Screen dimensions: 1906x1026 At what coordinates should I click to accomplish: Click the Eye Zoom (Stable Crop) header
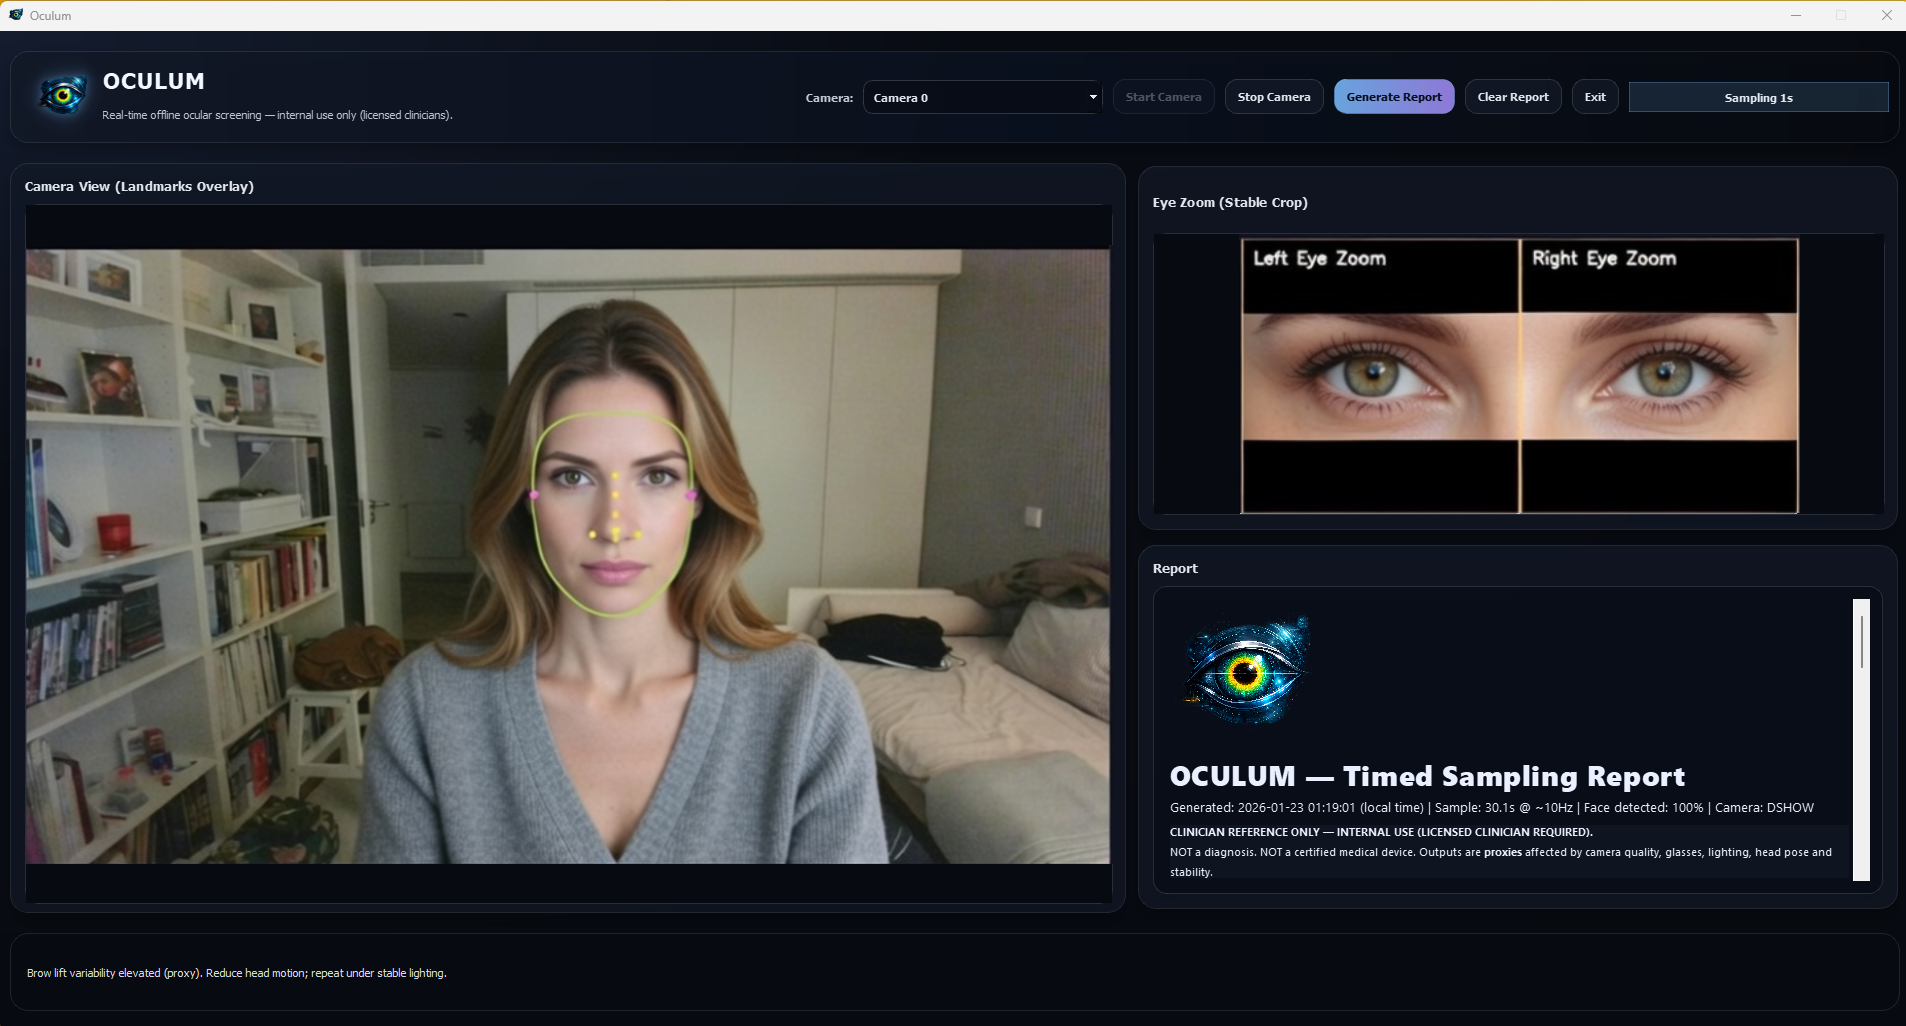coord(1229,202)
